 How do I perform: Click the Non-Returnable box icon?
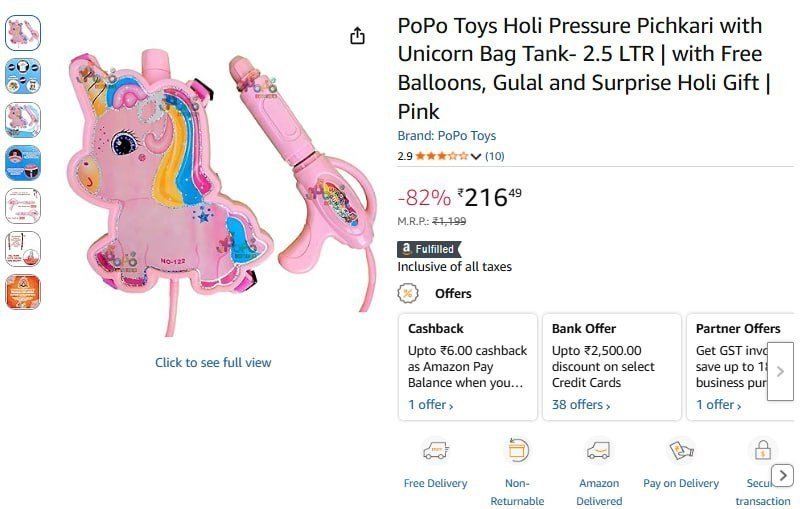[517, 451]
